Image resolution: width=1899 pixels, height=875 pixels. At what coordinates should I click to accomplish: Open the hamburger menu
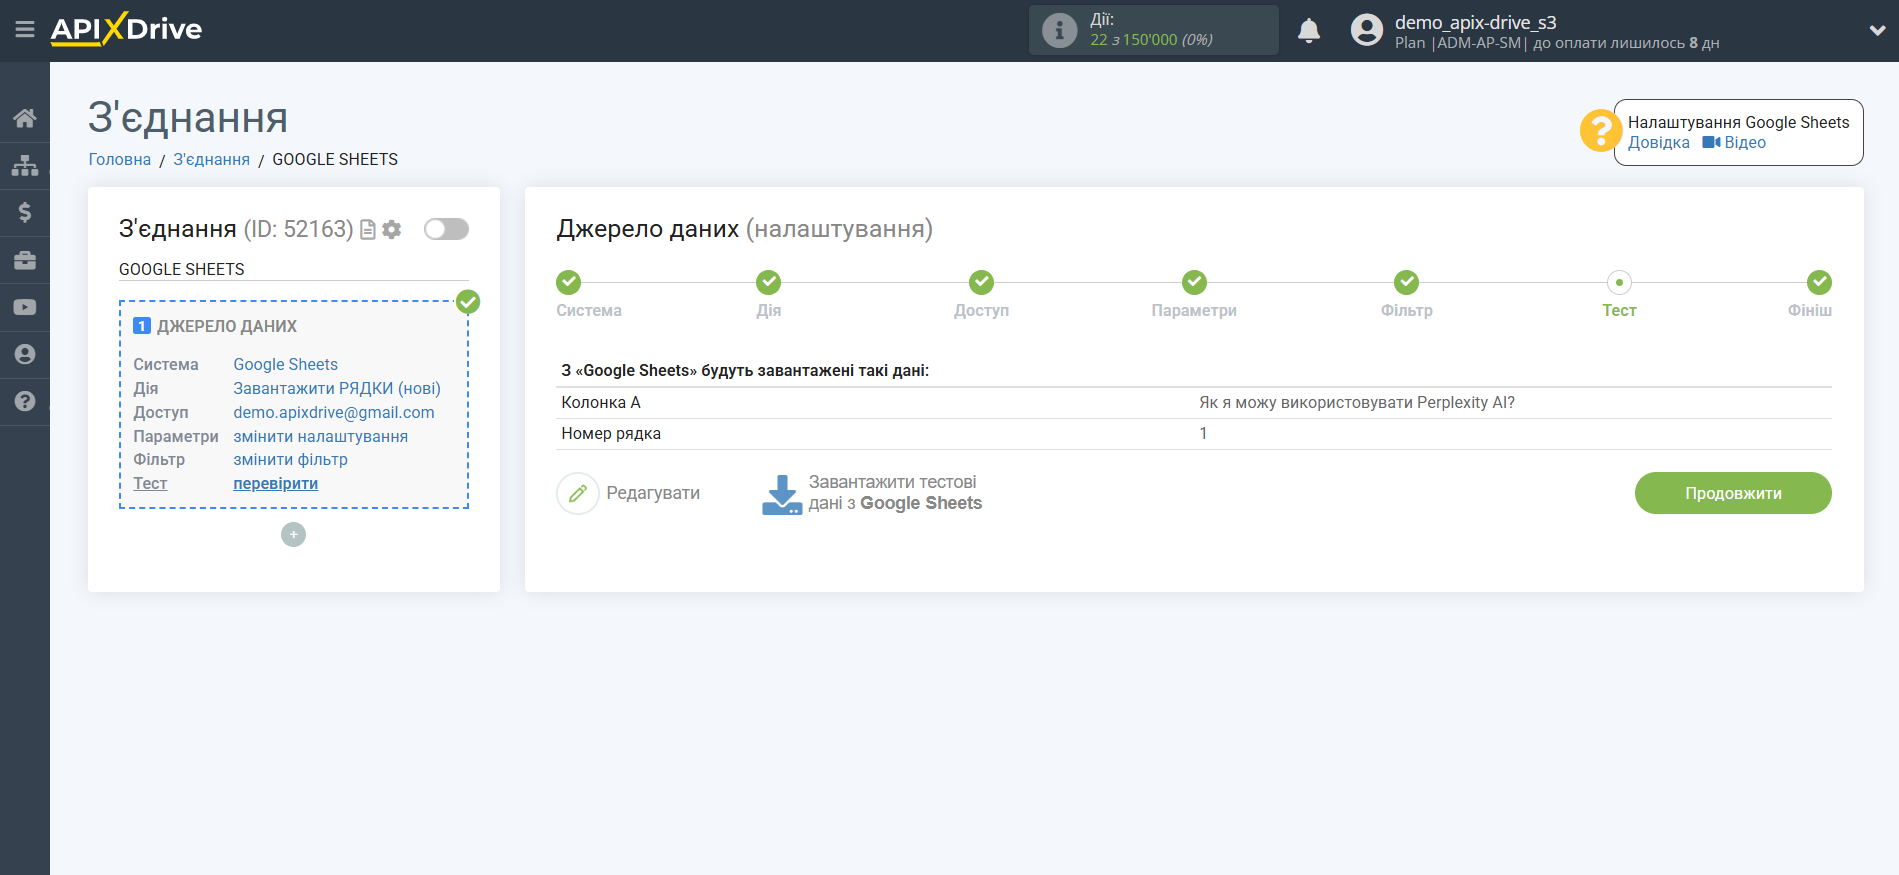25,30
